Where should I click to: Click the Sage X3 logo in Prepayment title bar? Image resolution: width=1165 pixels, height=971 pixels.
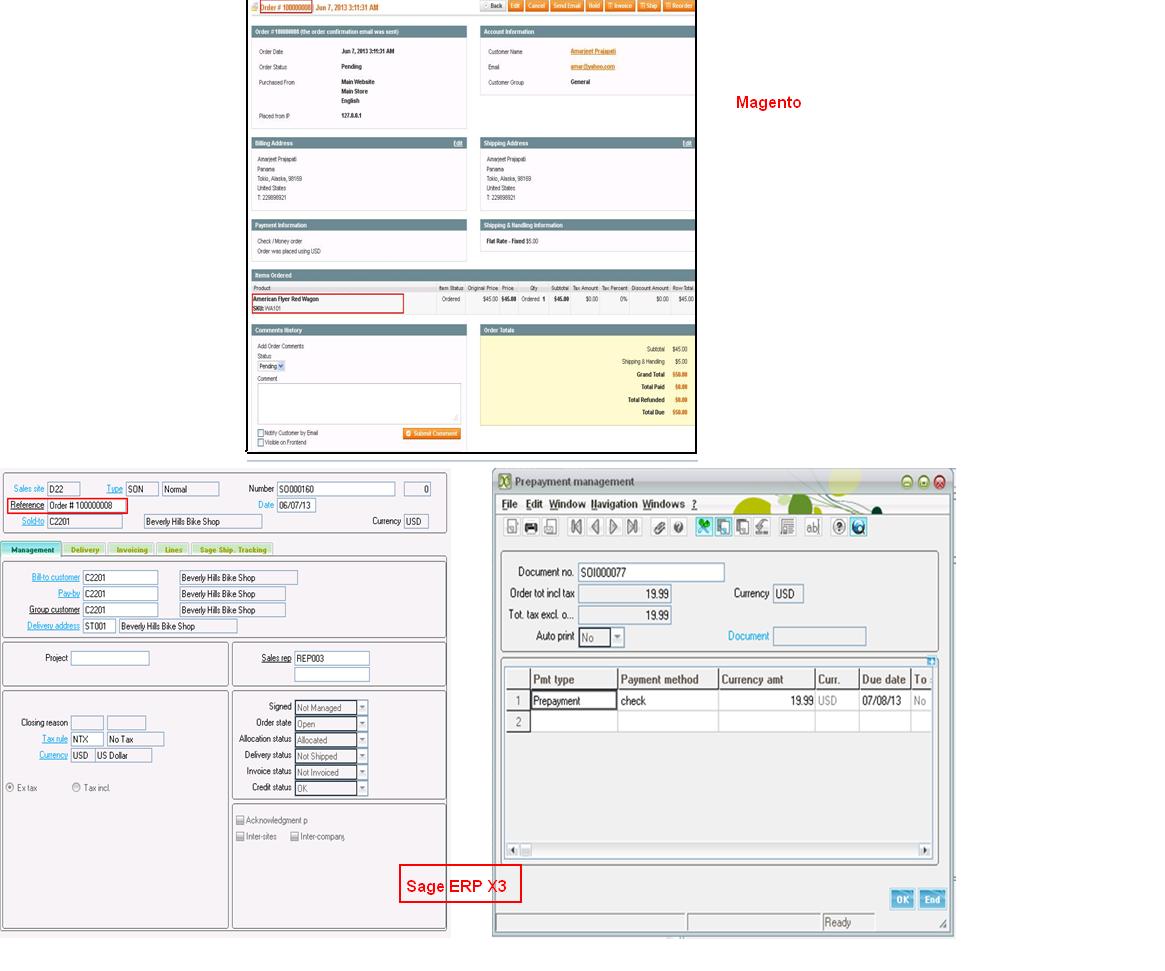(504, 481)
